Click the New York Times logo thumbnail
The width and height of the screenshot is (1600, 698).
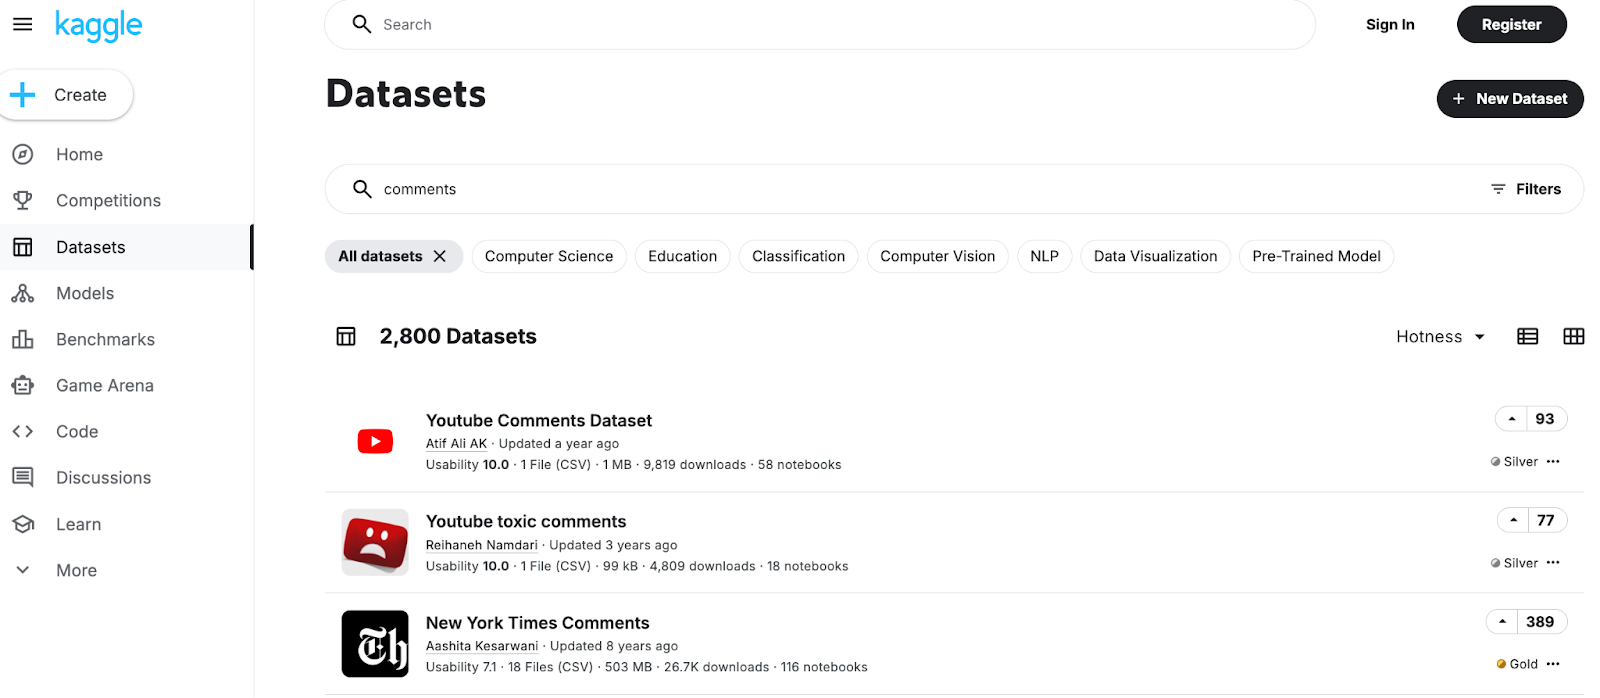[x=375, y=644]
